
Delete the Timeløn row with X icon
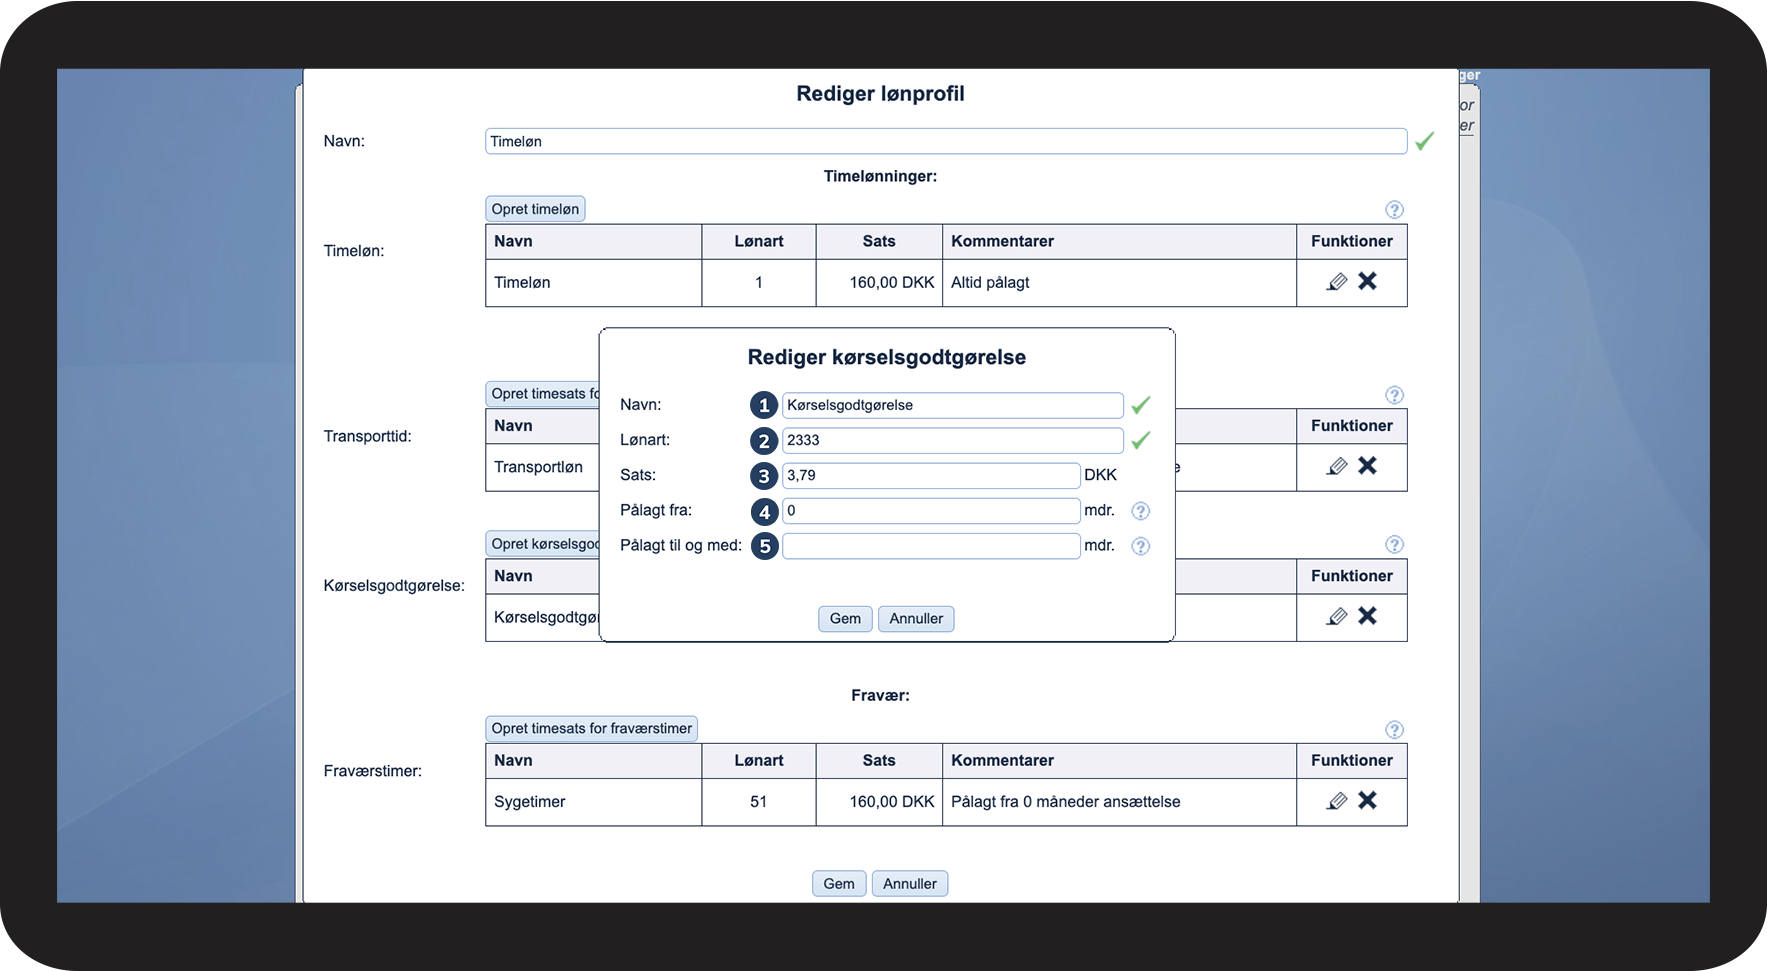coord(1367,281)
